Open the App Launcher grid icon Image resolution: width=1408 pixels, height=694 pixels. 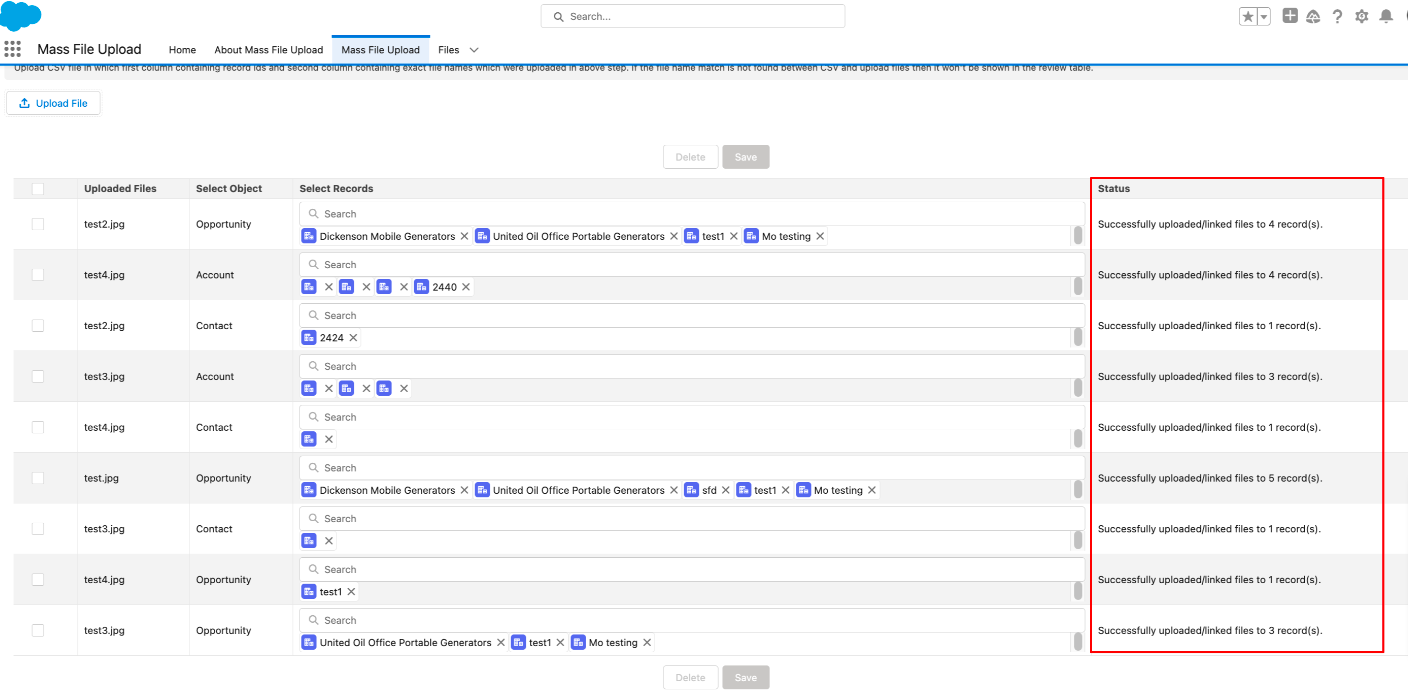12,49
